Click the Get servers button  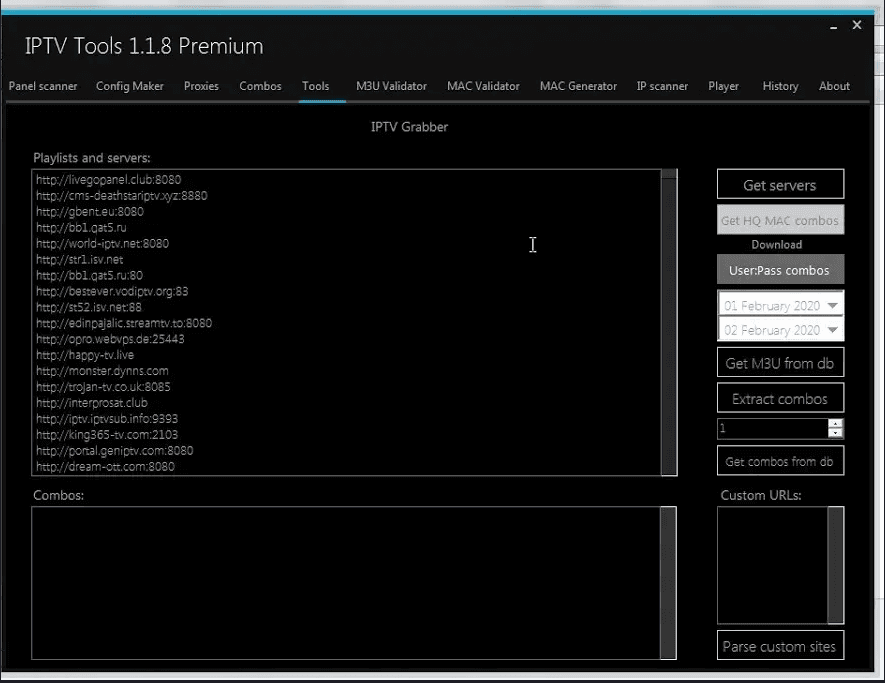pos(780,184)
